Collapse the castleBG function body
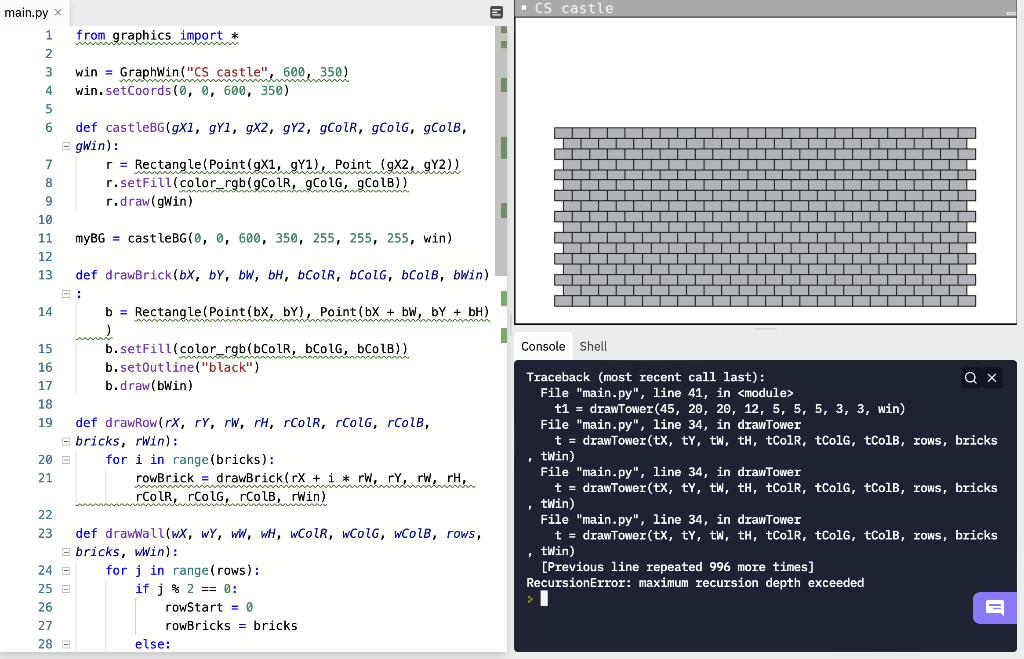This screenshot has width=1024, height=659. [x=65, y=144]
